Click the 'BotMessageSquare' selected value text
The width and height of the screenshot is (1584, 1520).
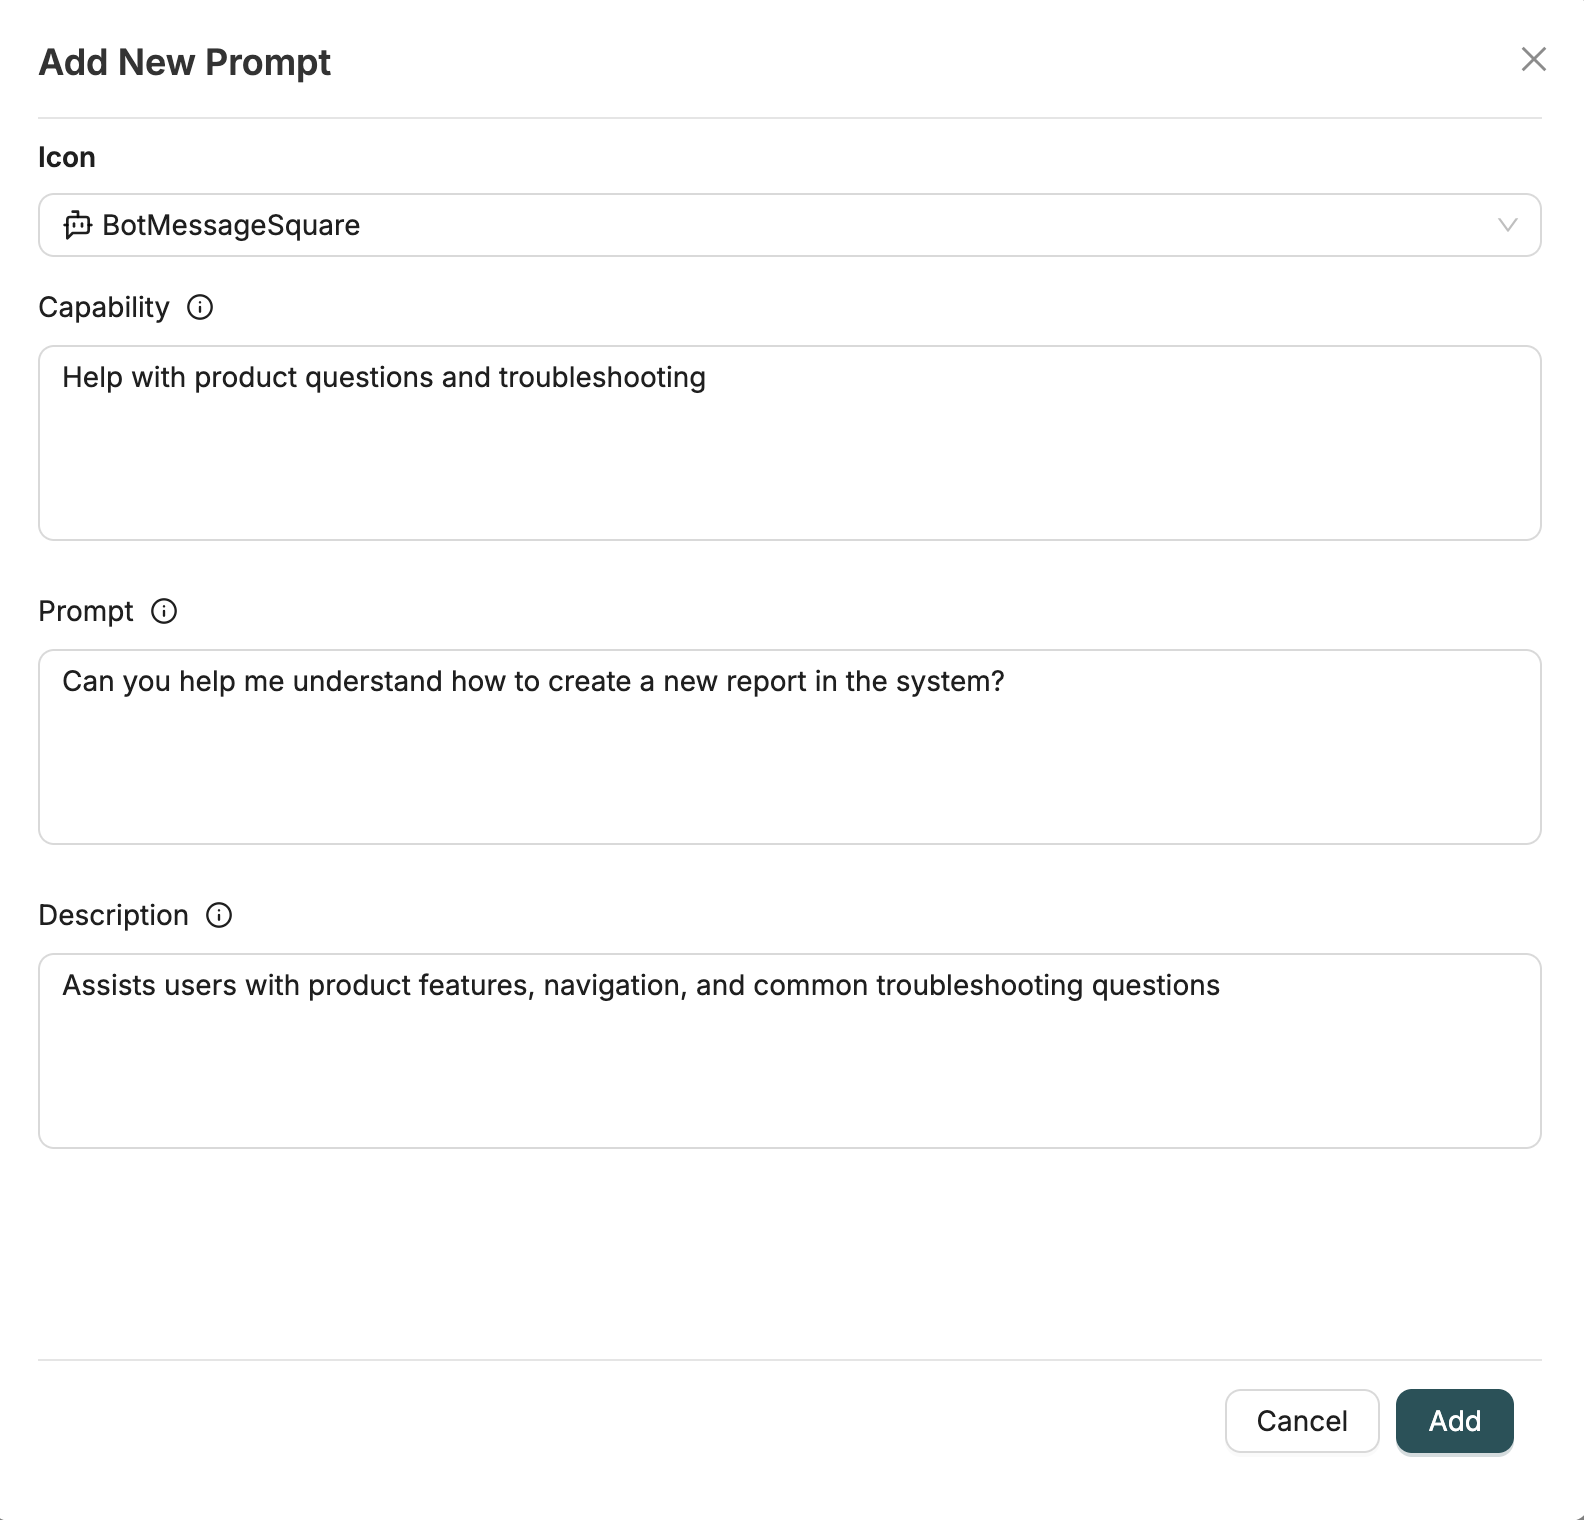(x=231, y=225)
